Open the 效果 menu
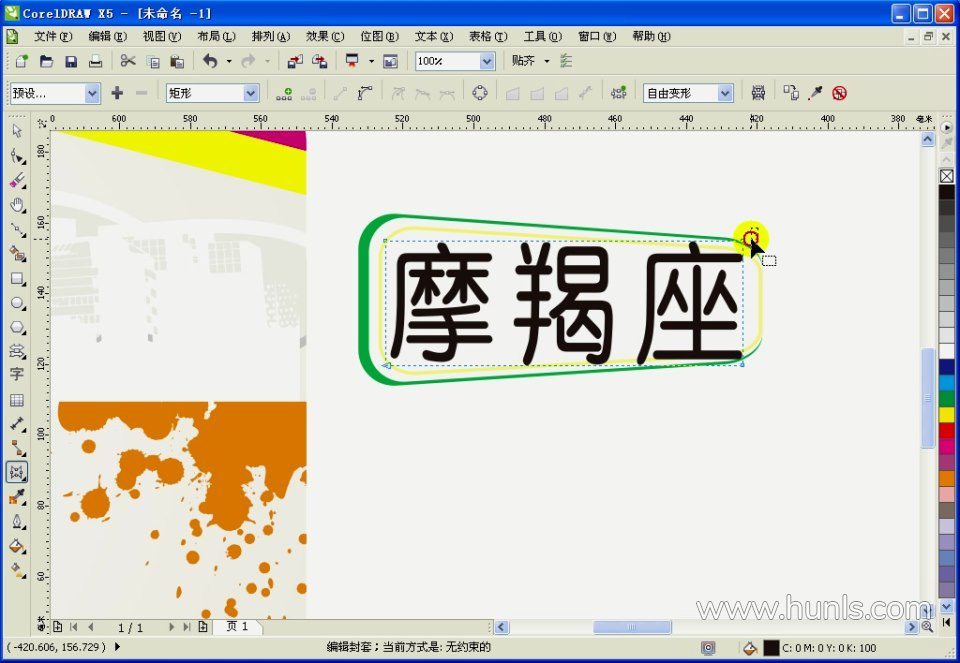The image size is (960, 663). tap(324, 36)
